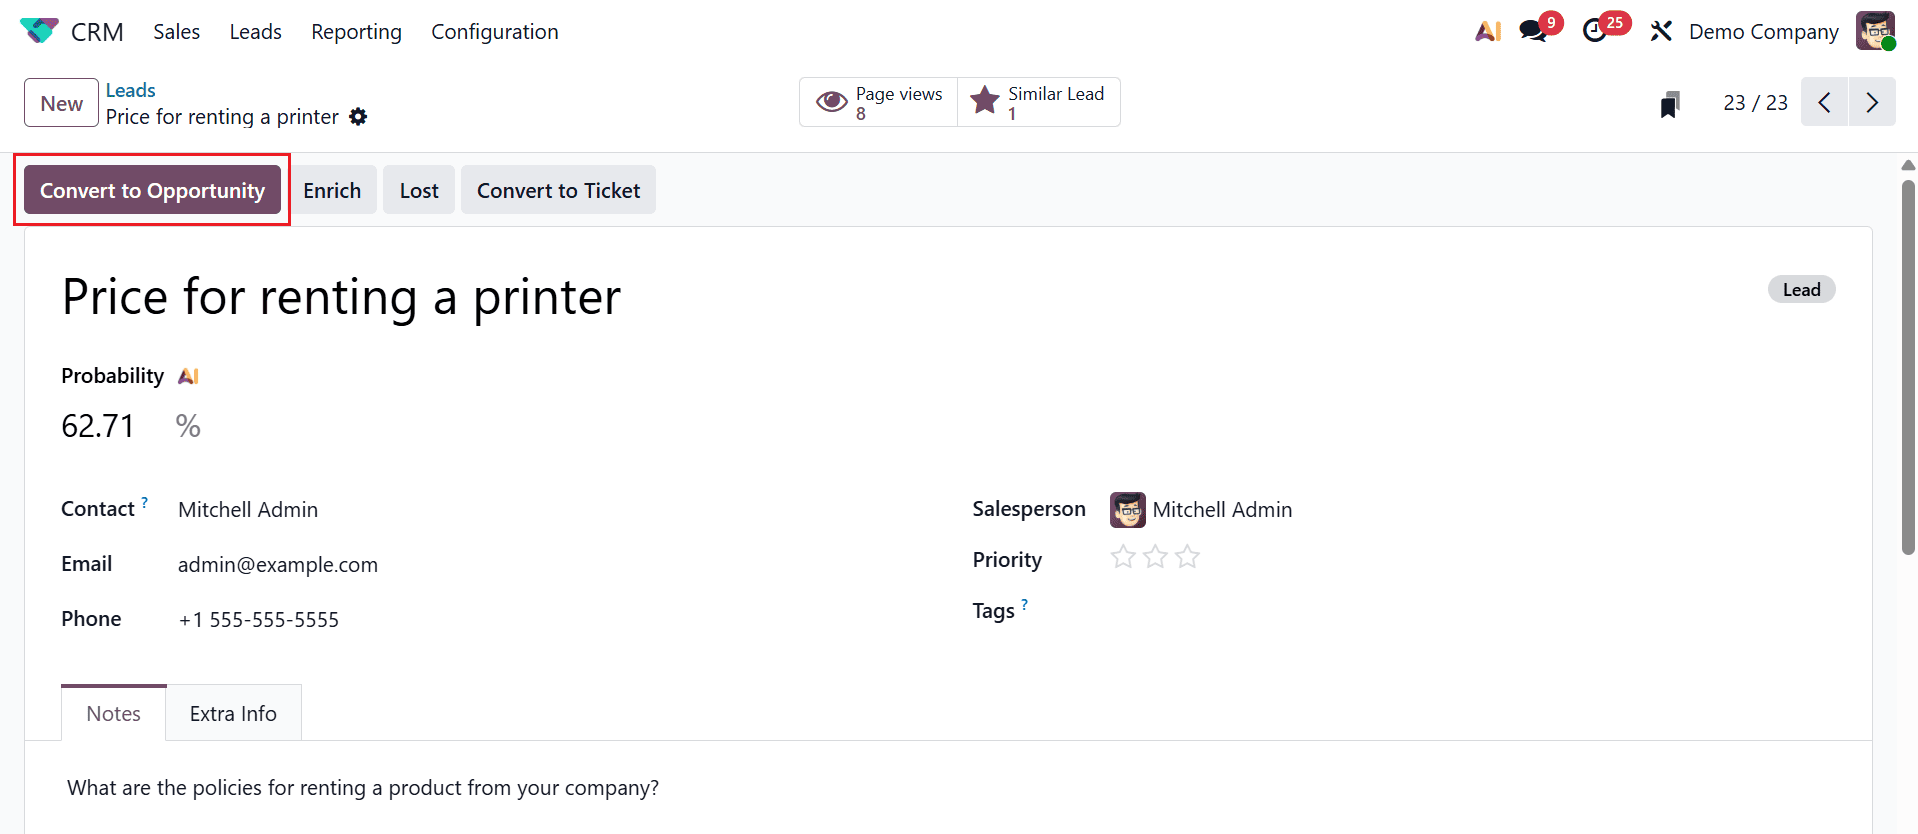
Task: Open the user avatar menu
Action: (x=1875, y=31)
